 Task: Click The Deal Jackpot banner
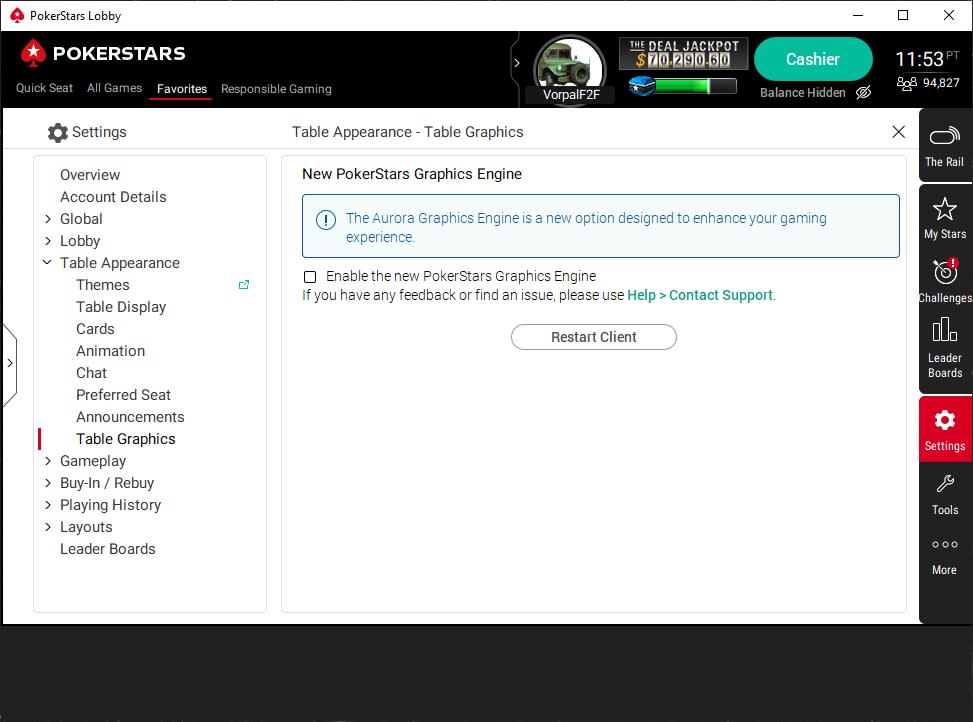(x=683, y=54)
